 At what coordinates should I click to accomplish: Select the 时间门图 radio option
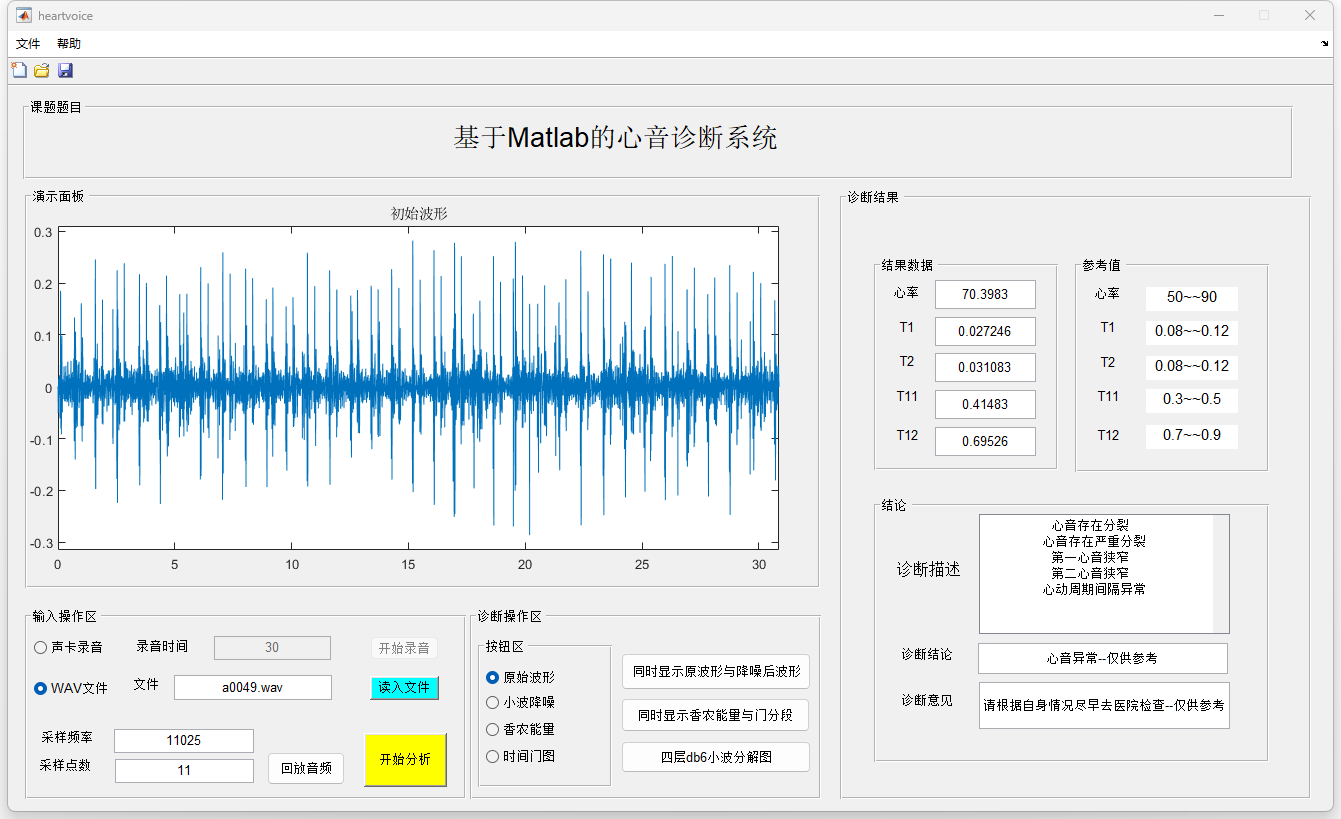pyautogui.click(x=492, y=757)
